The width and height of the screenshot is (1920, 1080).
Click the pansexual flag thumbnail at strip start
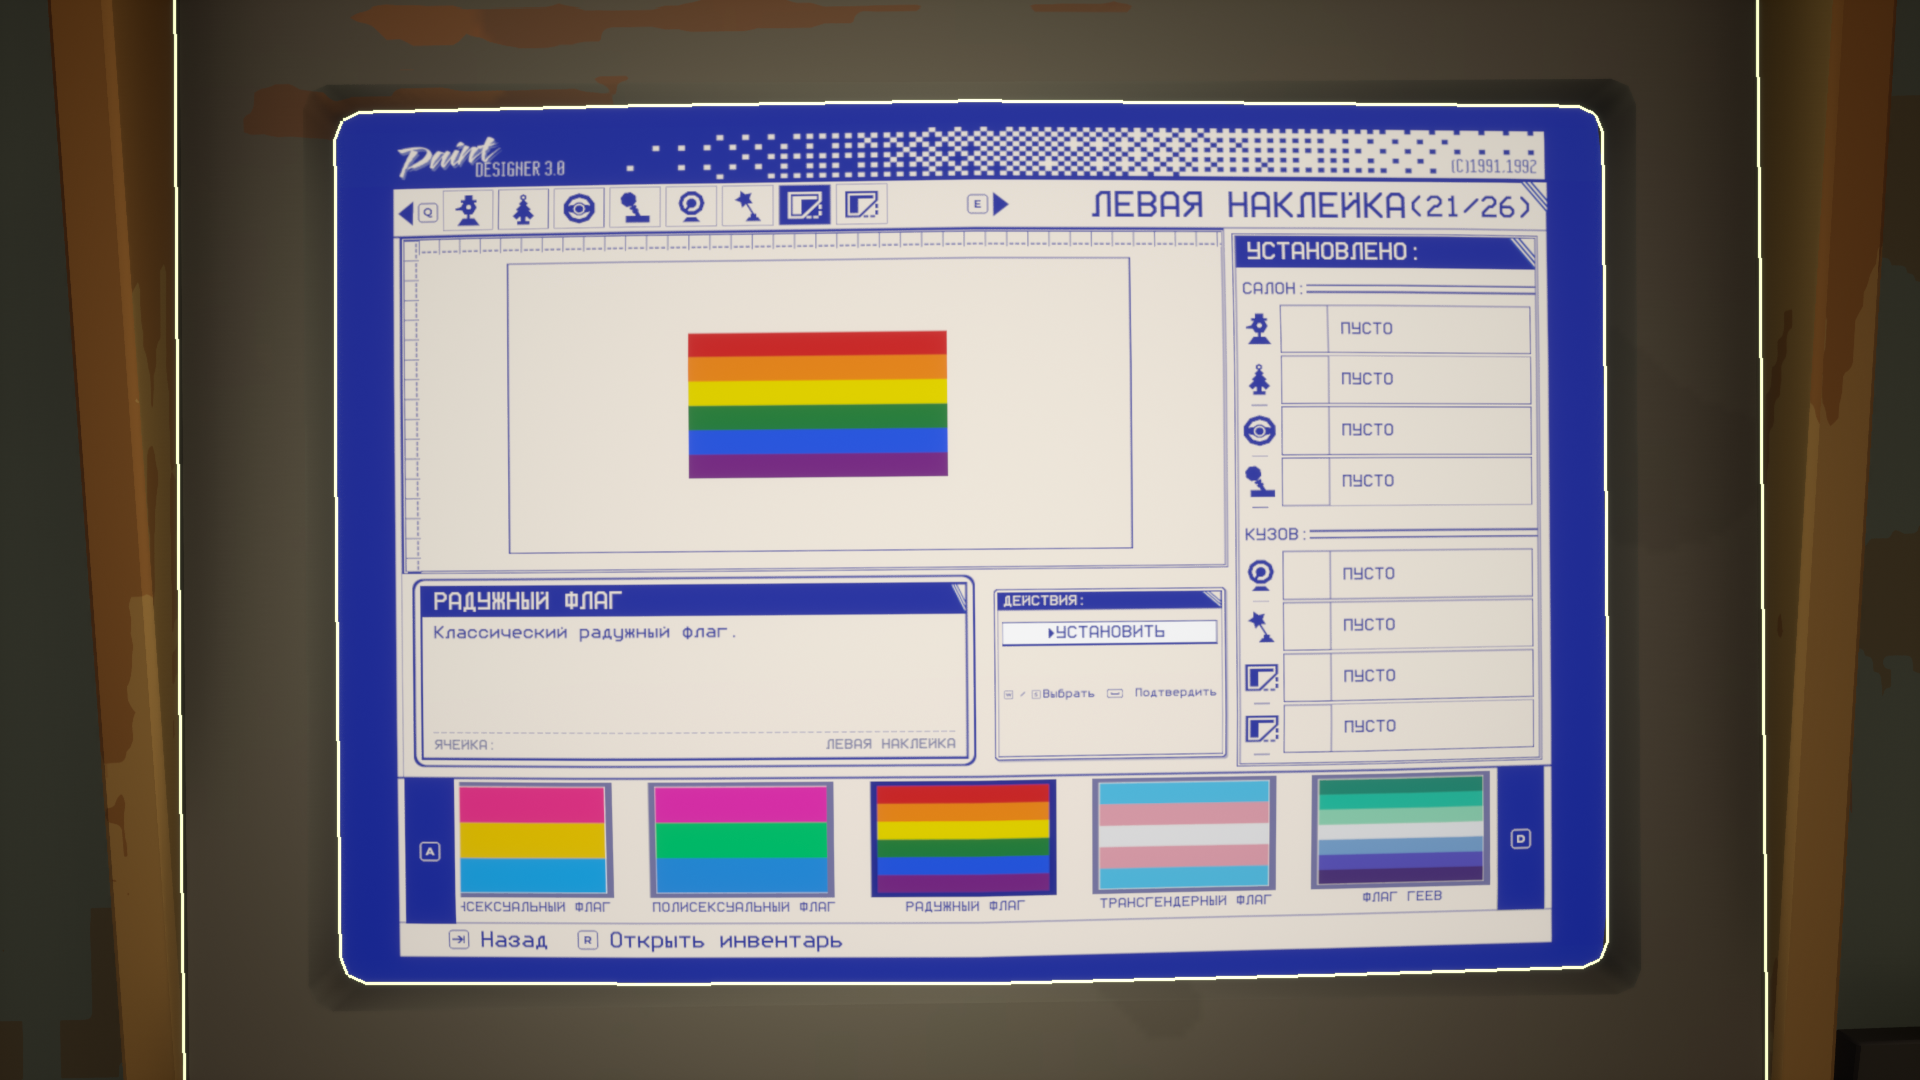coord(534,841)
